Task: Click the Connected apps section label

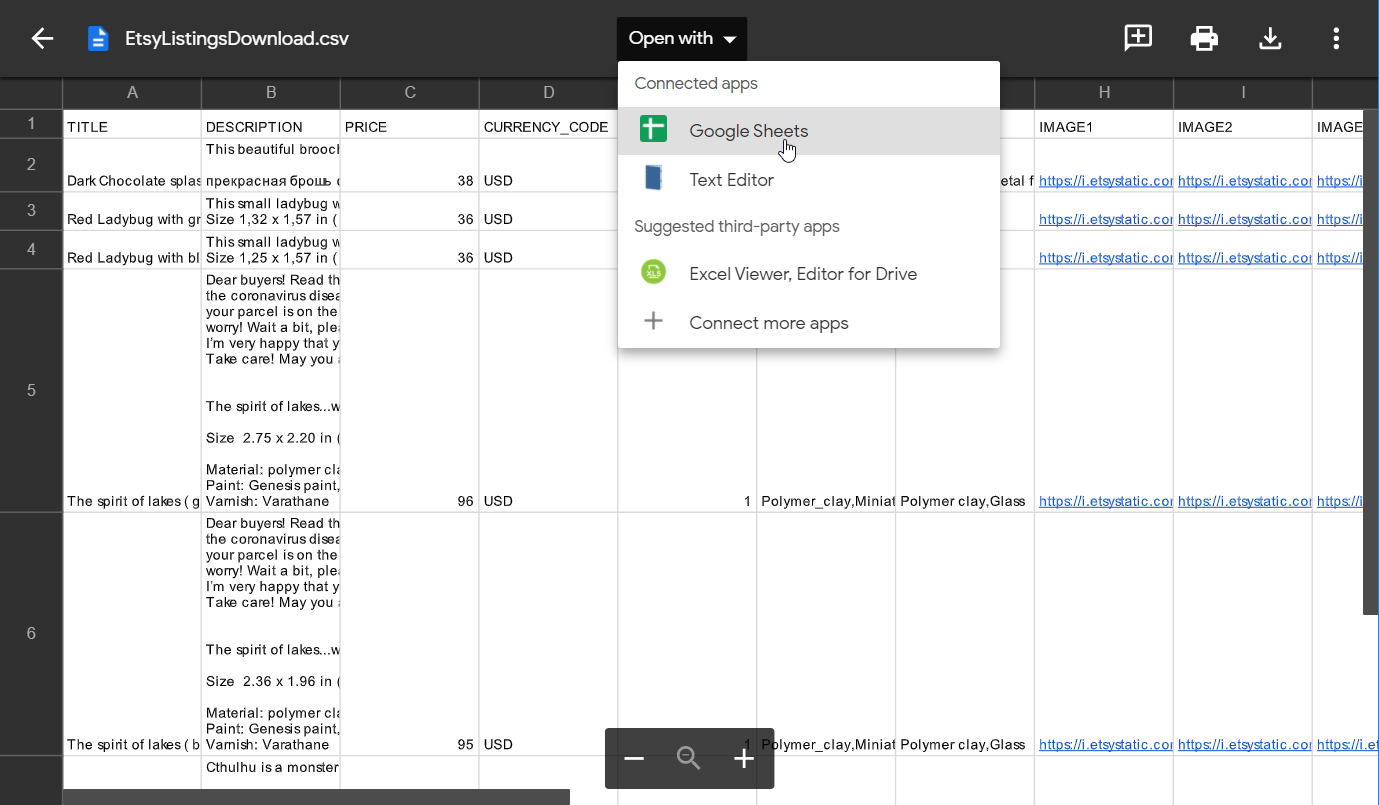Action: coord(696,83)
